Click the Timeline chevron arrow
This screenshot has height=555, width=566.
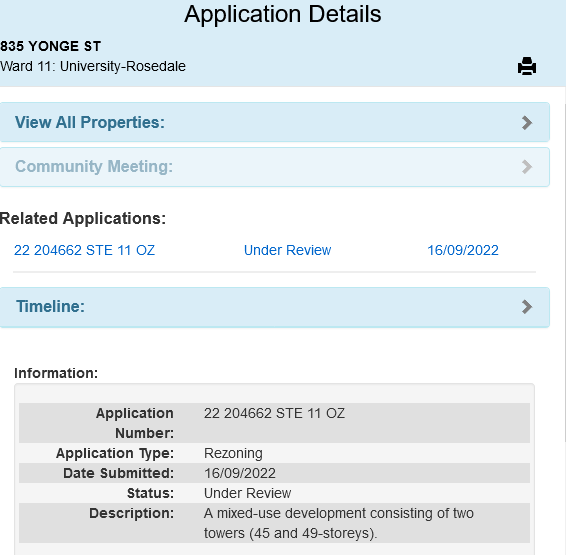[x=527, y=307]
